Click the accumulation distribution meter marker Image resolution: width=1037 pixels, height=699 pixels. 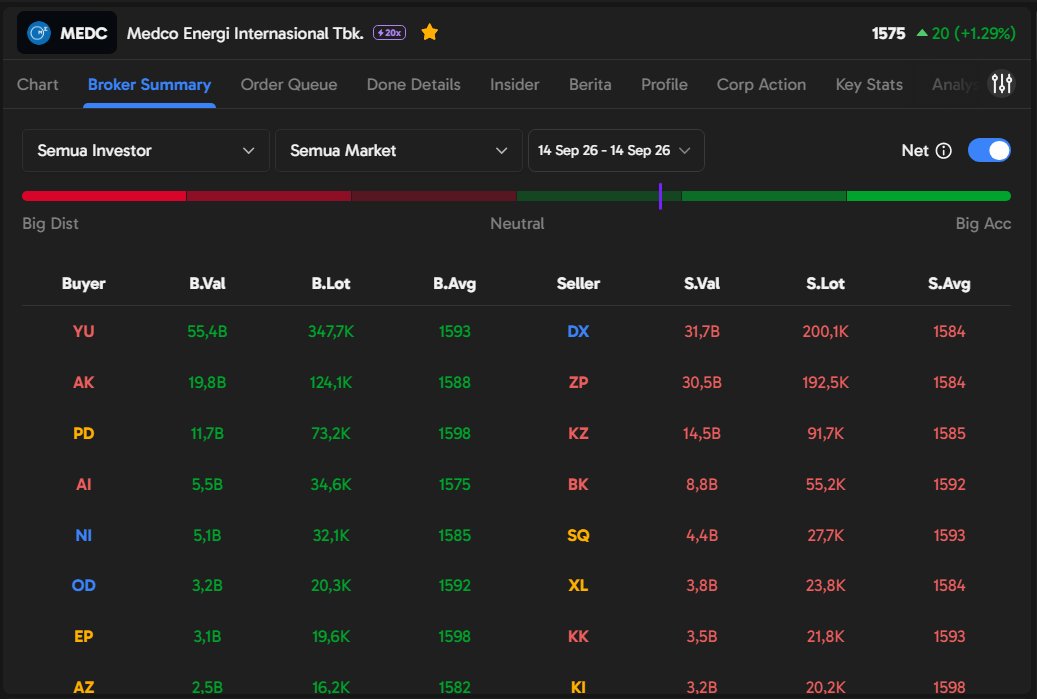(x=660, y=196)
